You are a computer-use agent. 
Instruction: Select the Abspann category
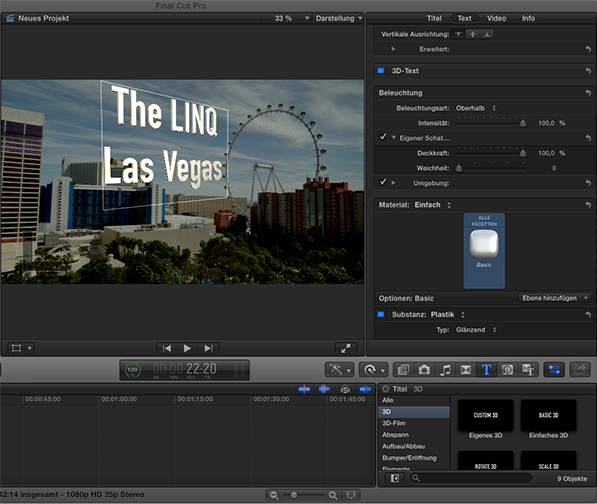414,435
